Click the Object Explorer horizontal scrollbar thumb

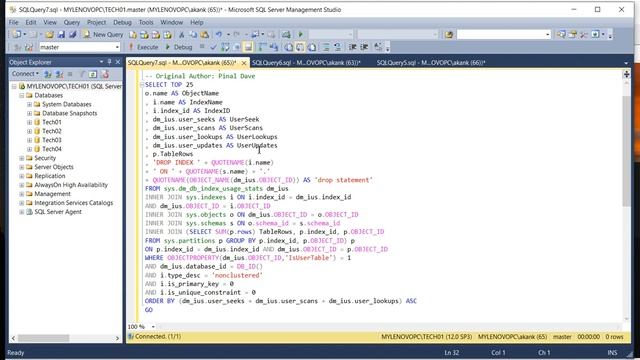point(44,338)
